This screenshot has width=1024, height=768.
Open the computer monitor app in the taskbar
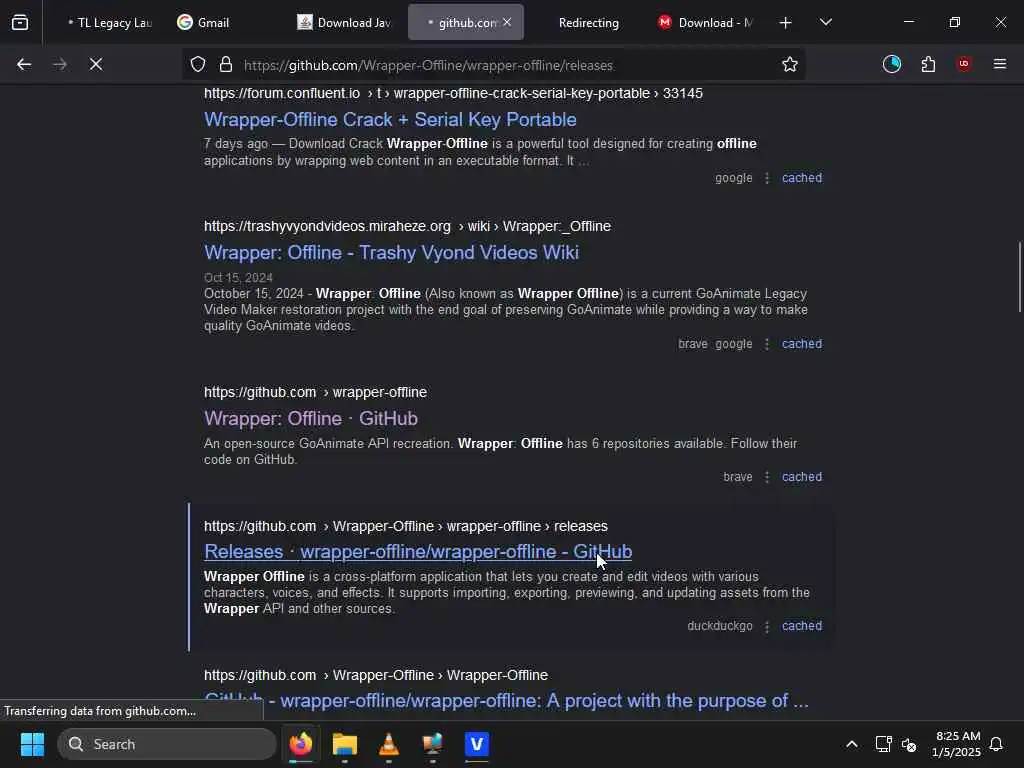[433, 744]
